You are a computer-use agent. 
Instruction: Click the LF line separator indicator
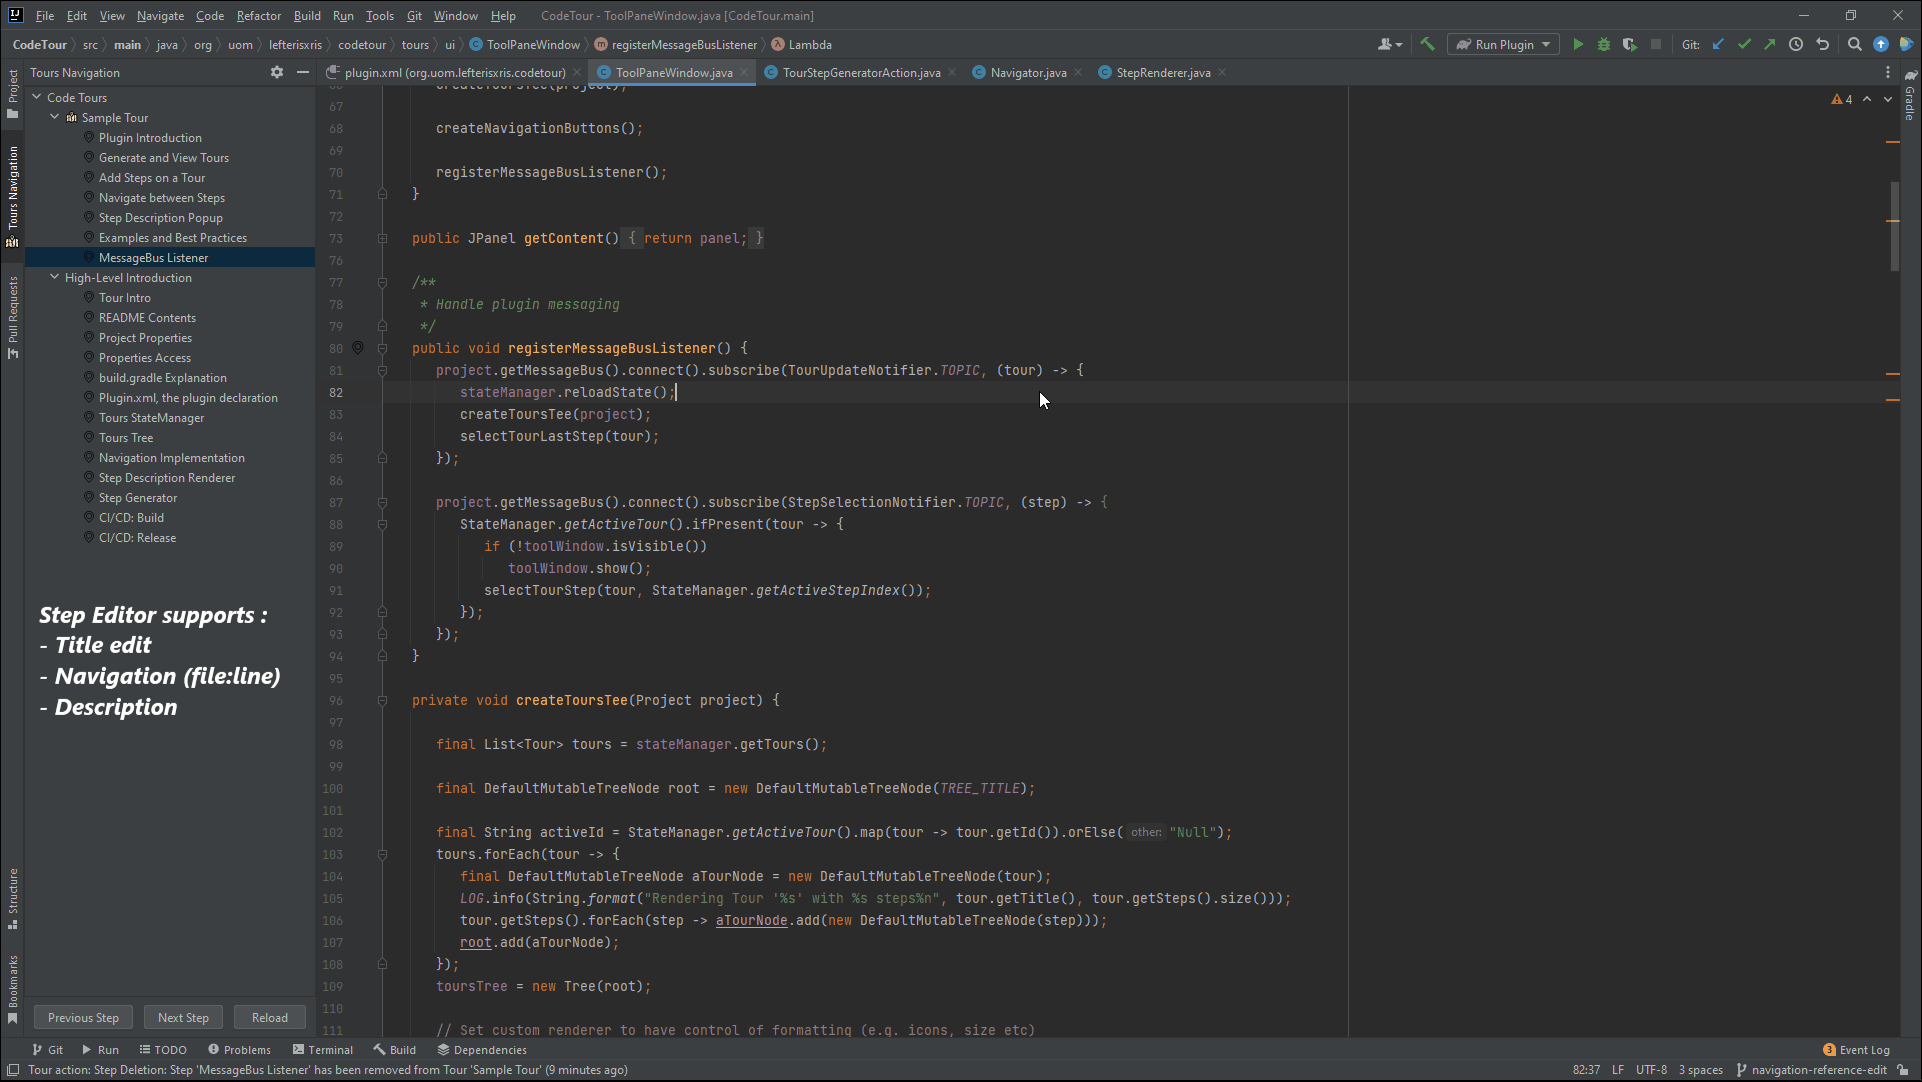pos(1617,1069)
